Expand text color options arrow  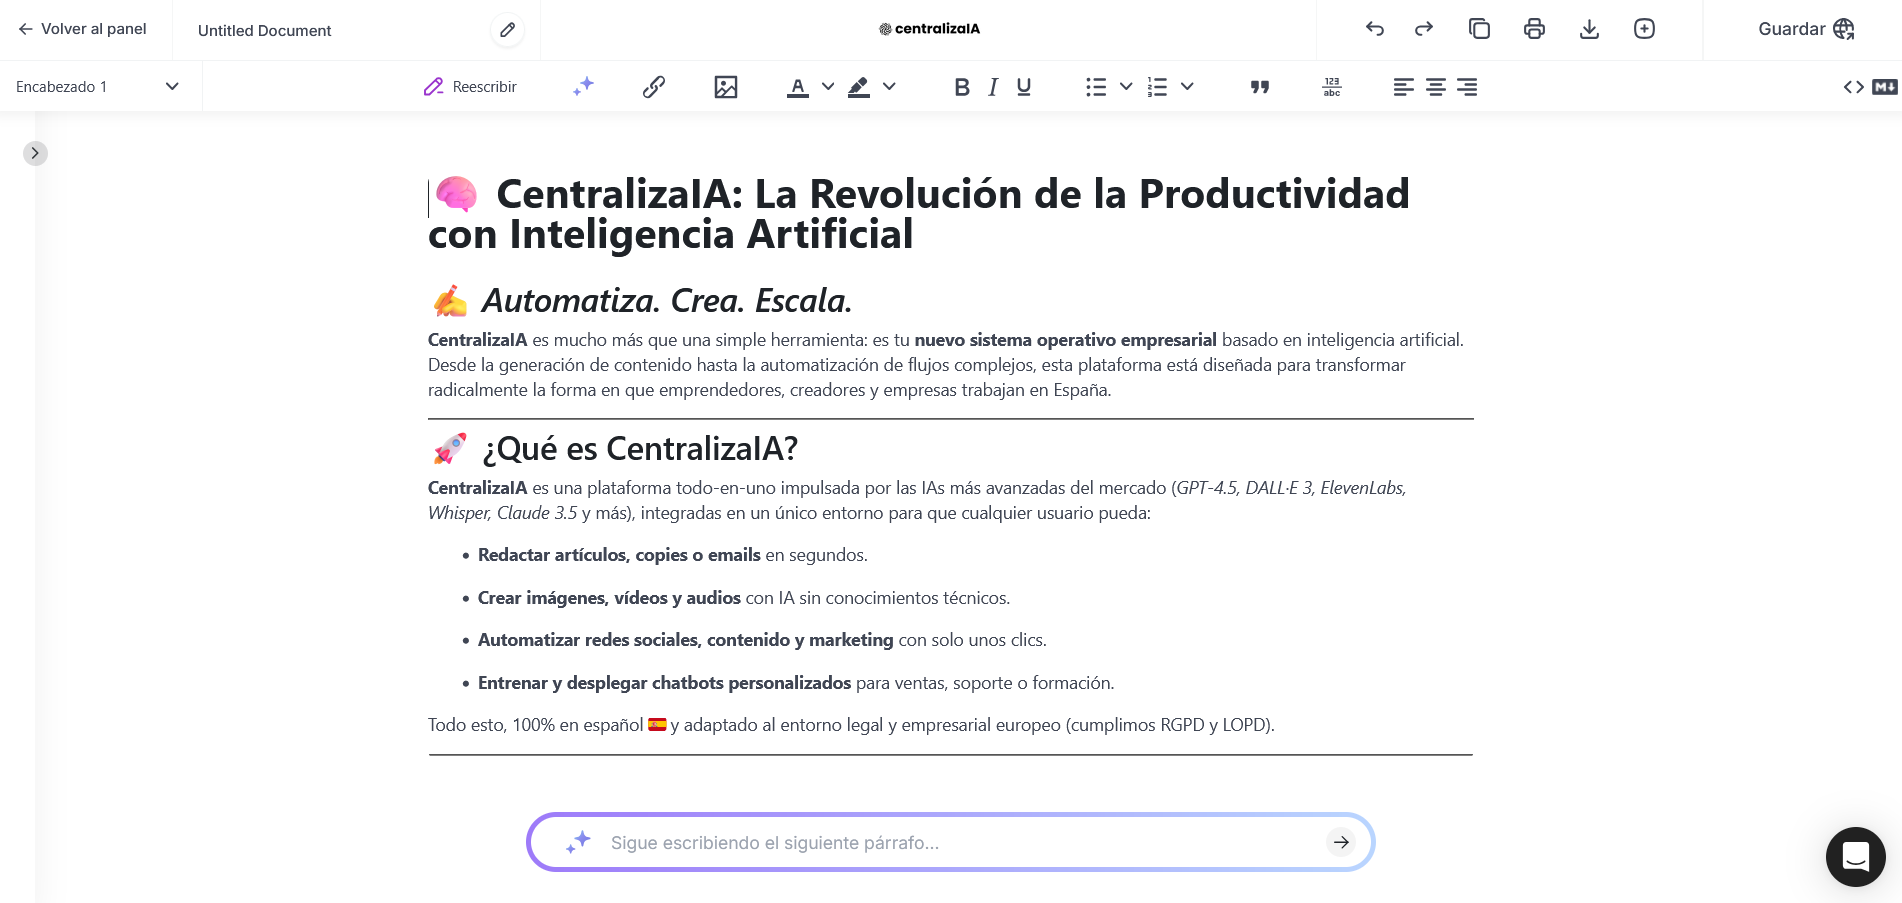point(828,87)
